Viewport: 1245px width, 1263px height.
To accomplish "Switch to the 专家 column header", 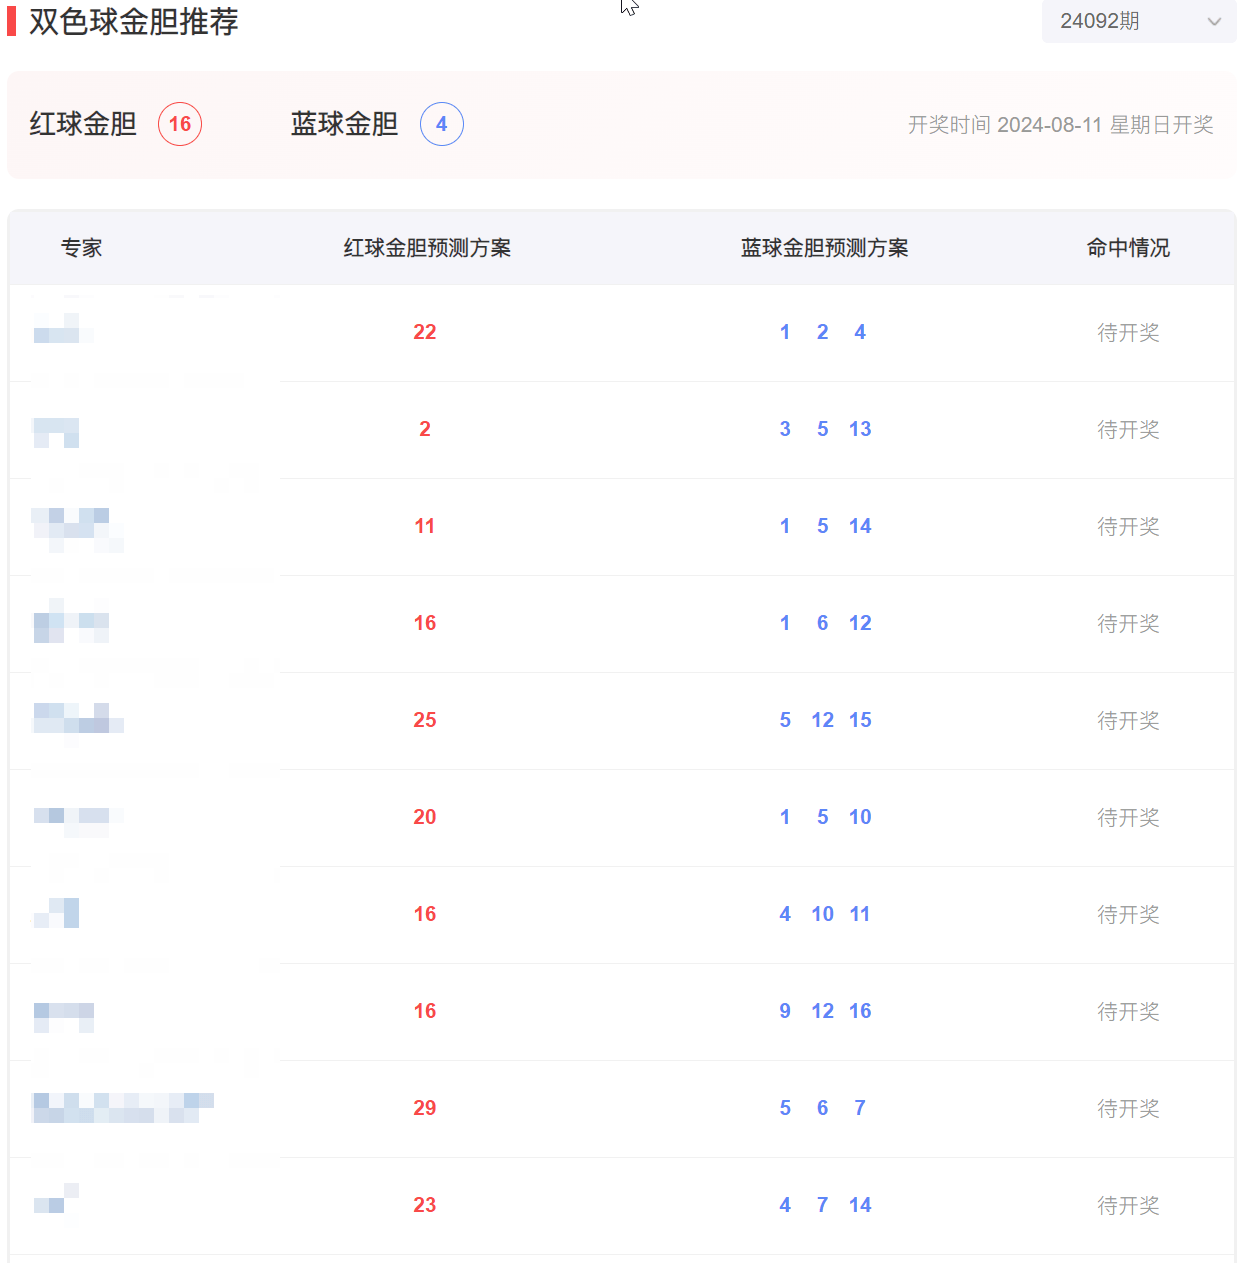I will (82, 247).
